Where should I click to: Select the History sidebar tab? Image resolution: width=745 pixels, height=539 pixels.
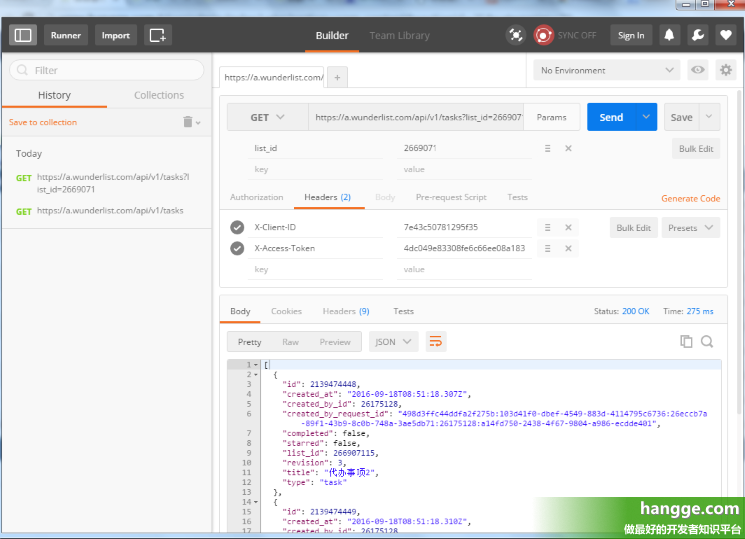[x=54, y=95]
